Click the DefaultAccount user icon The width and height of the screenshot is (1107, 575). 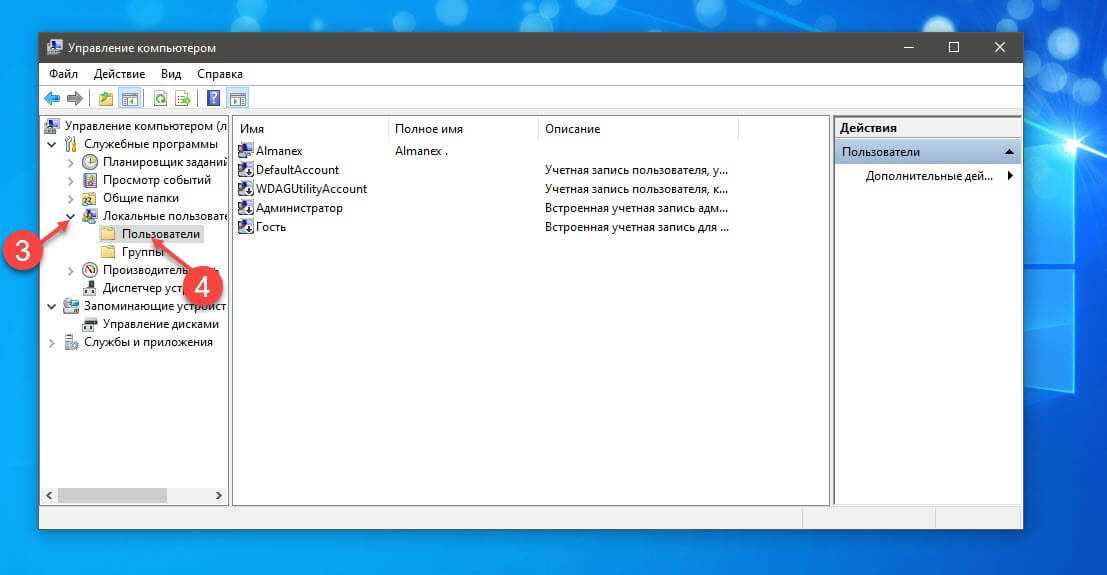[x=246, y=170]
